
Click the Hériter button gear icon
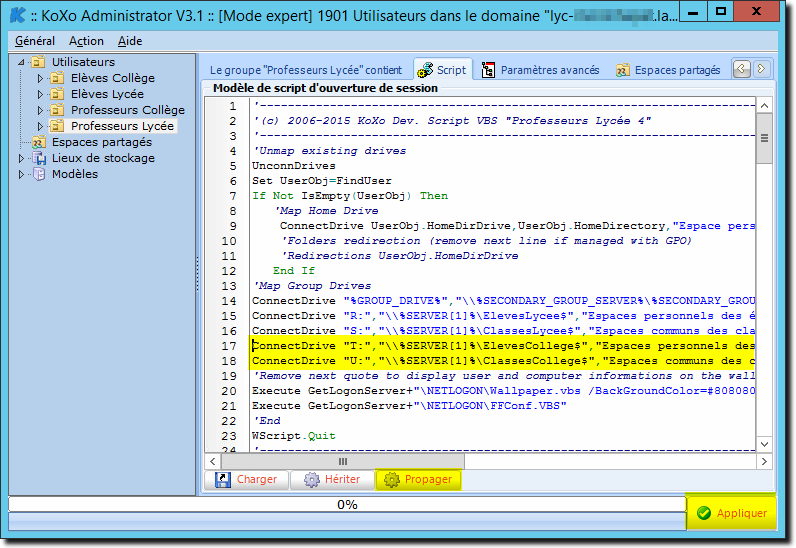tap(312, 479)
